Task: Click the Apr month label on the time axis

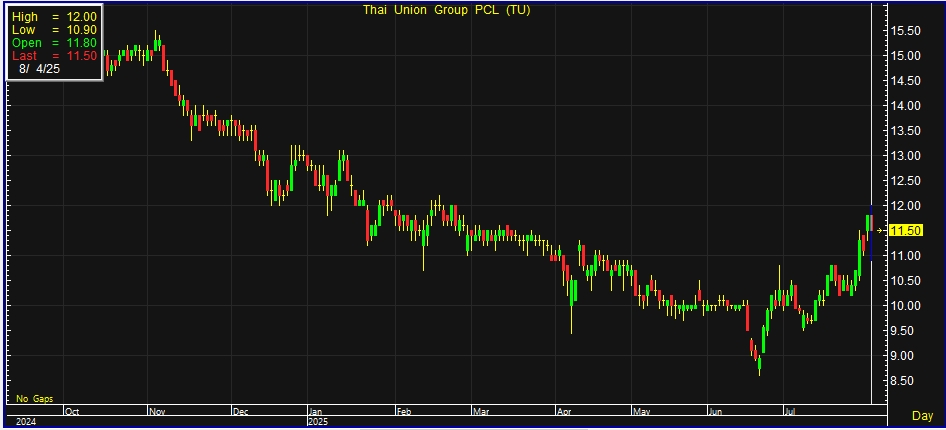Action: tap(564, 412)
